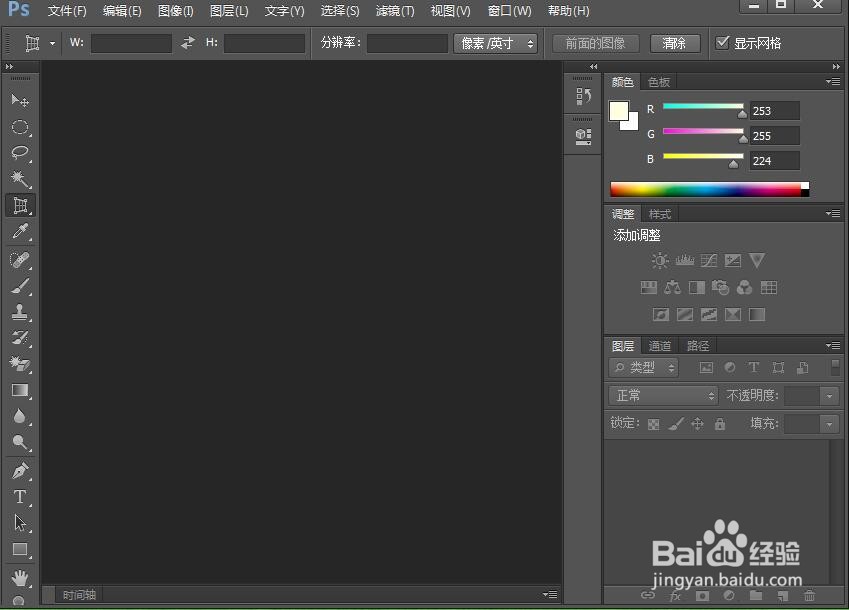Add a Black & White adjustment
This screenshot has height=610, width=849.
point(696,287)
